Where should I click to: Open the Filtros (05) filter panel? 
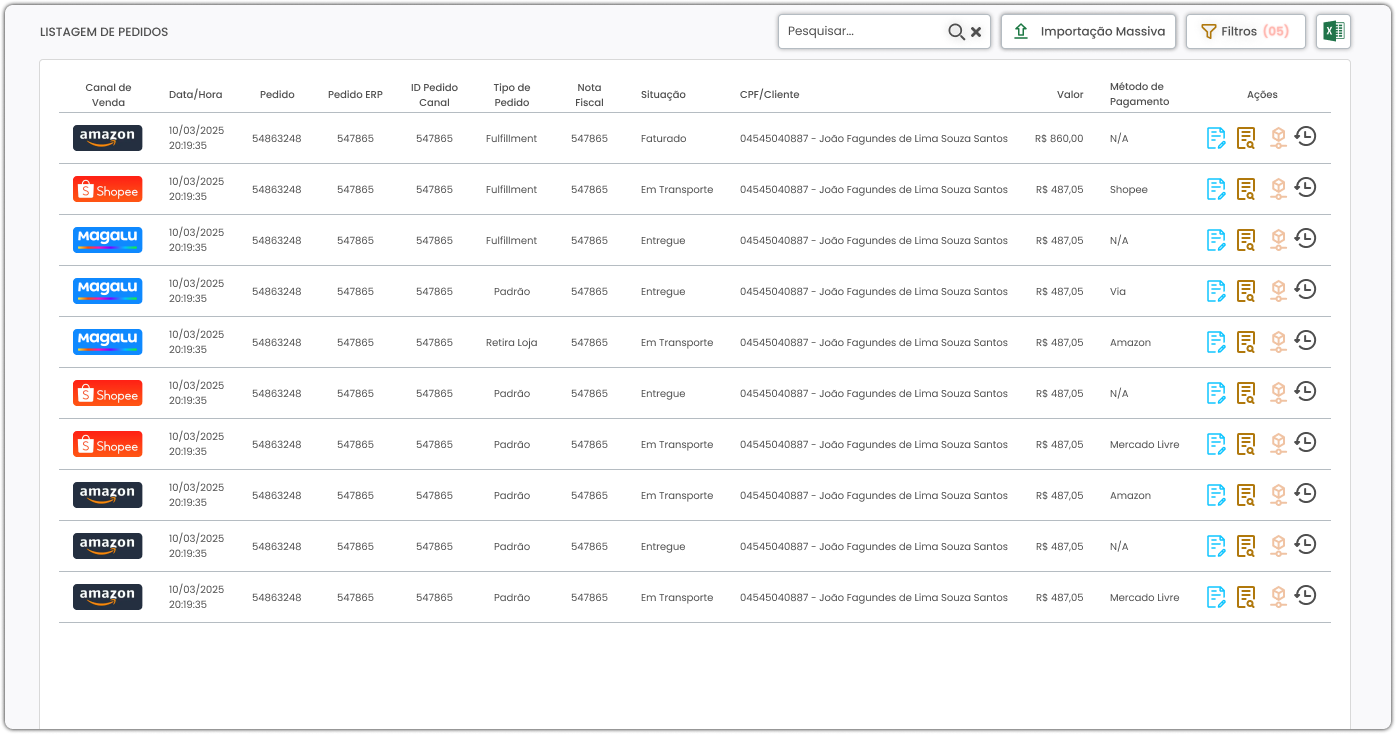1244,32
